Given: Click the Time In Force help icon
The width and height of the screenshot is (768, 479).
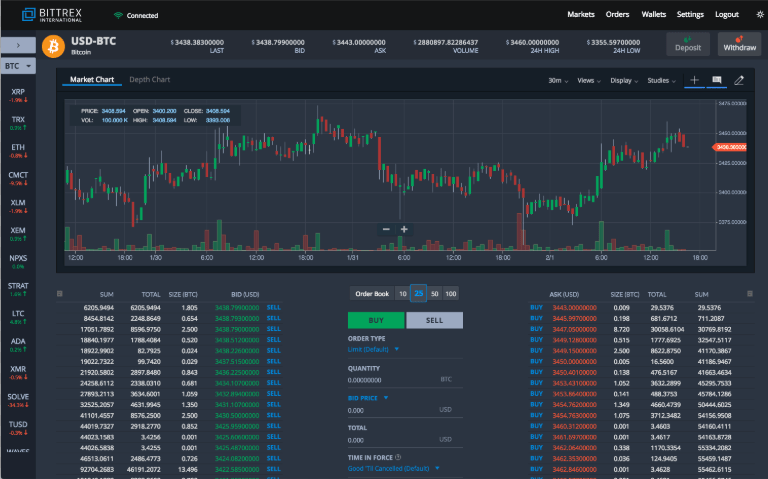Looking at the screenshot, I should coord(398,457).
